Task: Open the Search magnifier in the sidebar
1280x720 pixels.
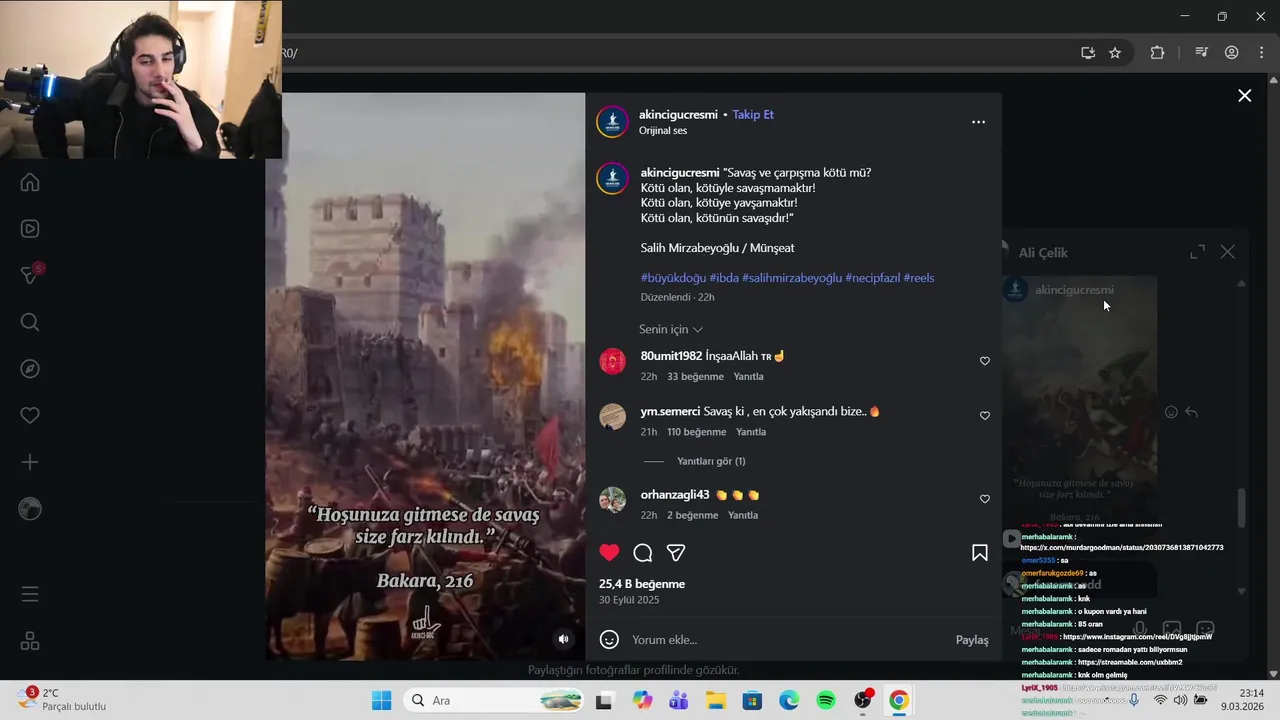Action: click(x=30, y=322)
